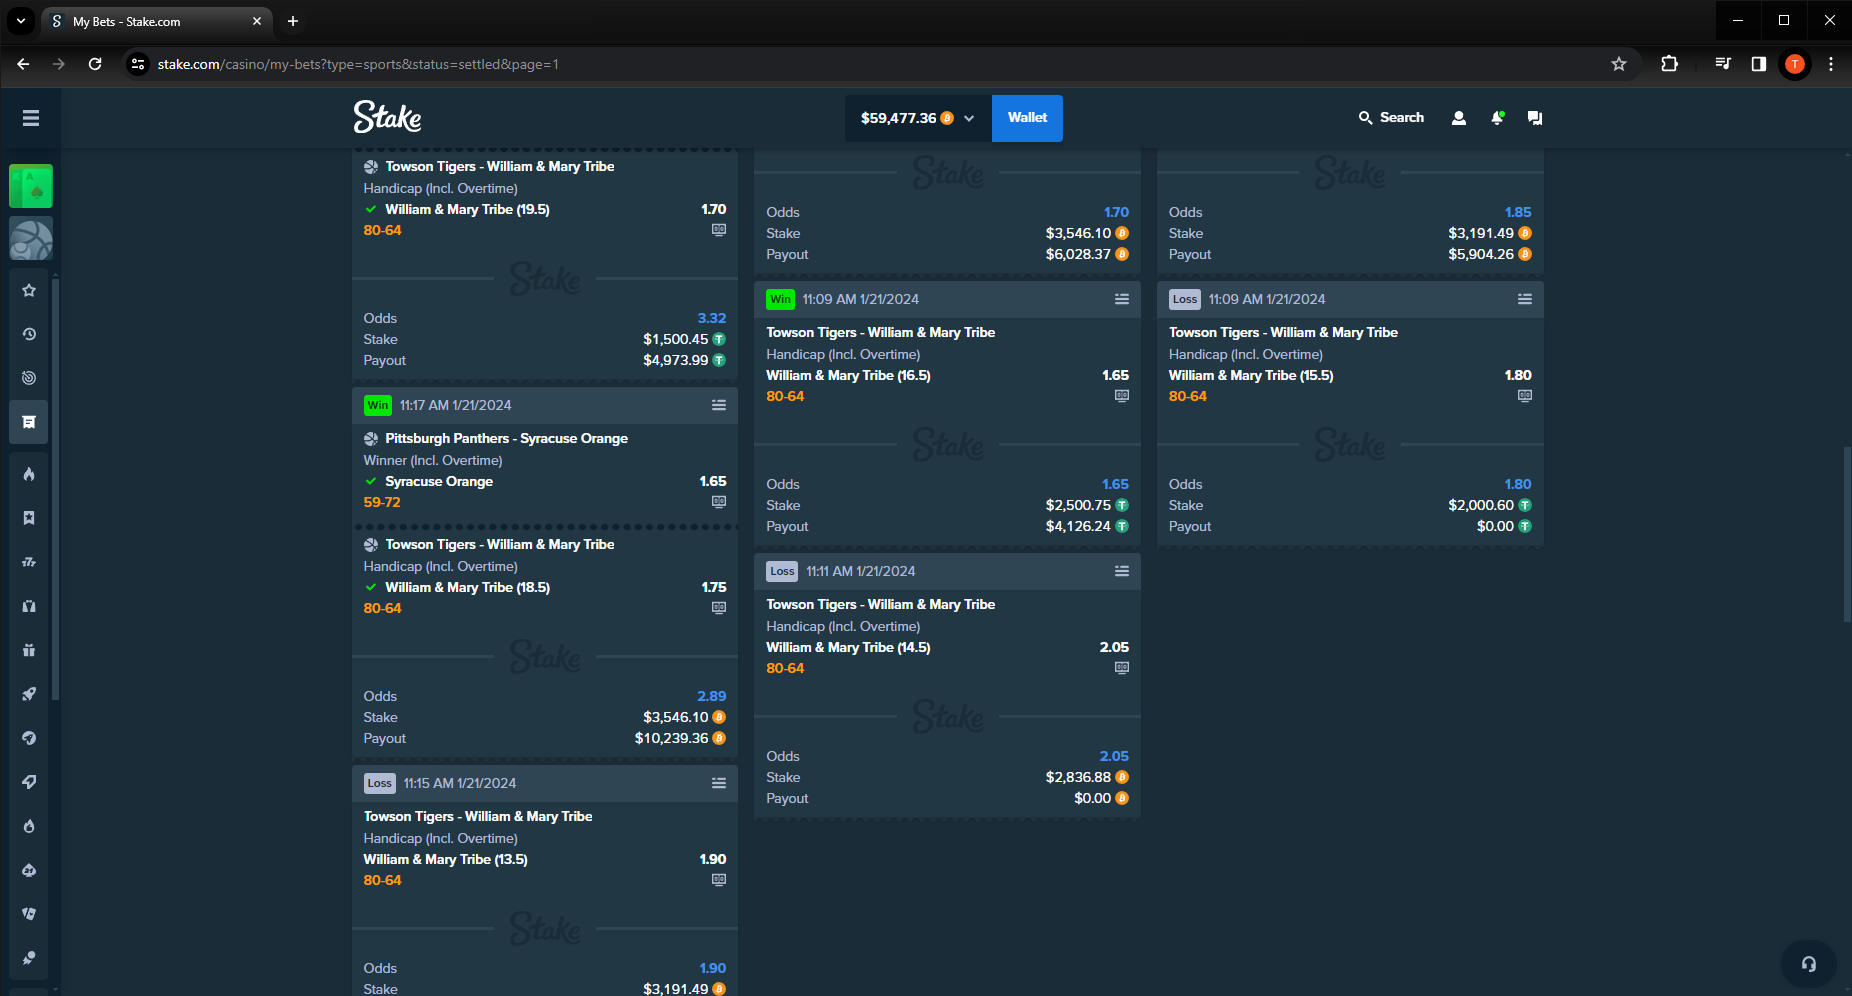Close the My Bets - Stake.com tab
1852x996 pixels.
257,21
